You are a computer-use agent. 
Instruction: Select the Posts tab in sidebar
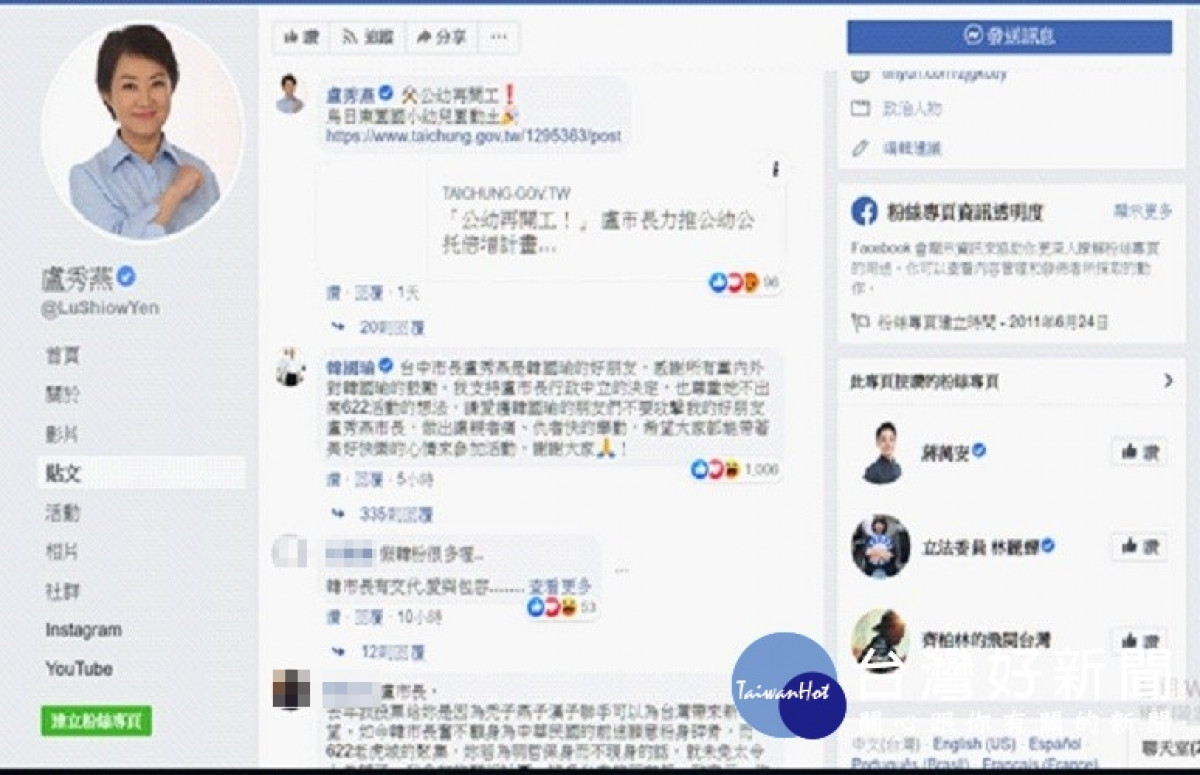tap(141, 473)
